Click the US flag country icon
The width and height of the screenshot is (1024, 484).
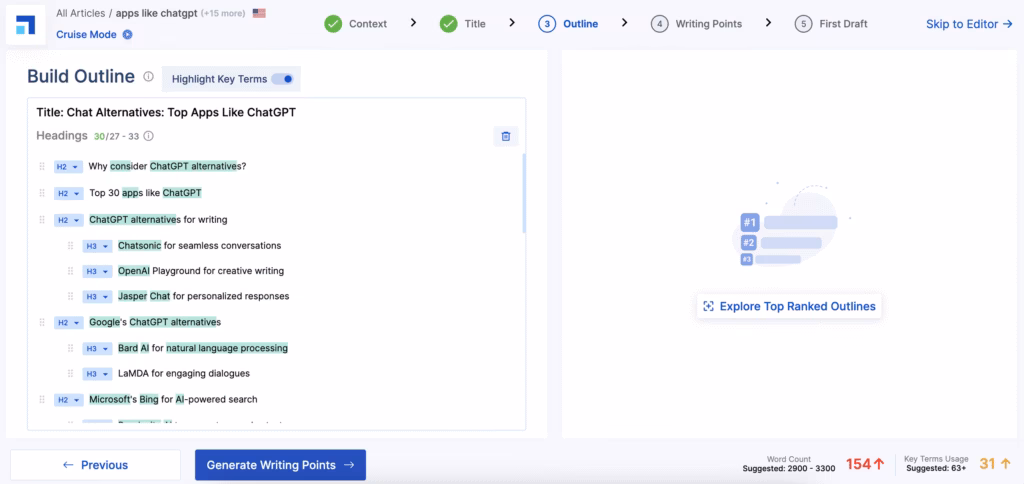click(x=259, y=14)
